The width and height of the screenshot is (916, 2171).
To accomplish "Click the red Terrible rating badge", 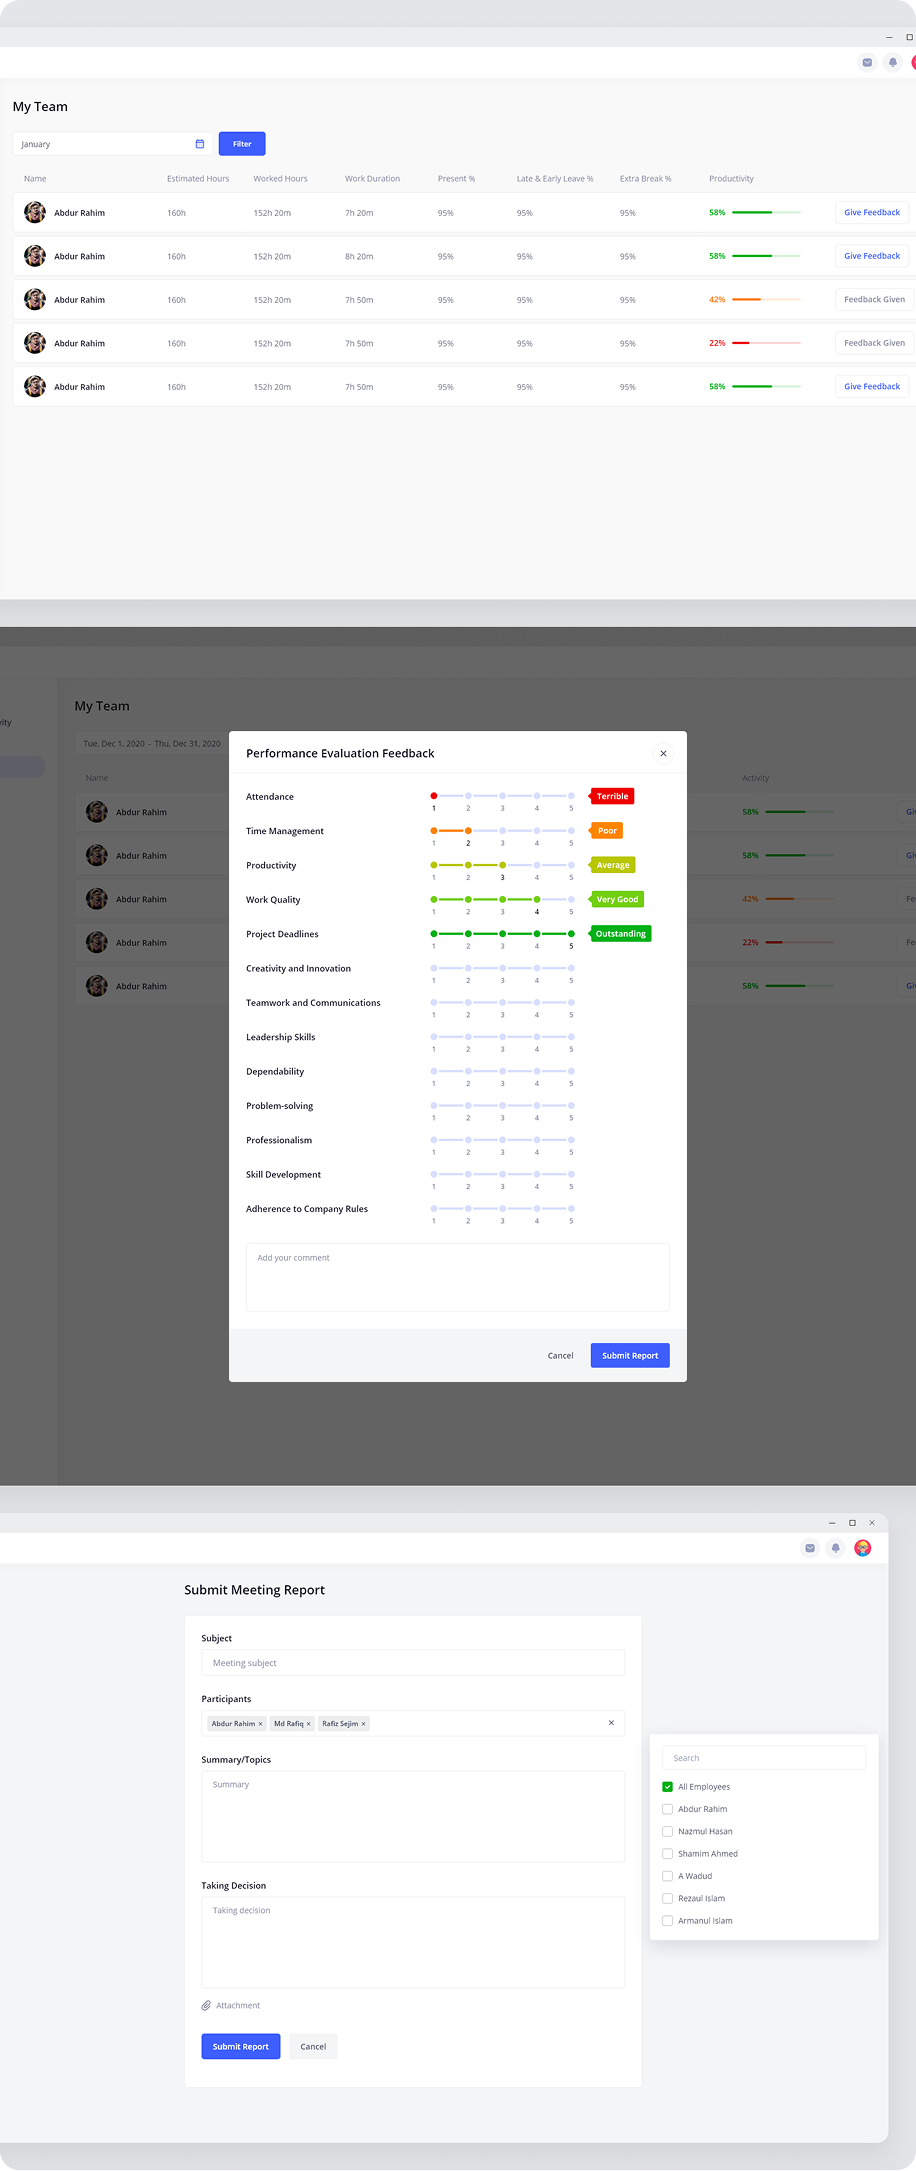I will click(612, 796).
